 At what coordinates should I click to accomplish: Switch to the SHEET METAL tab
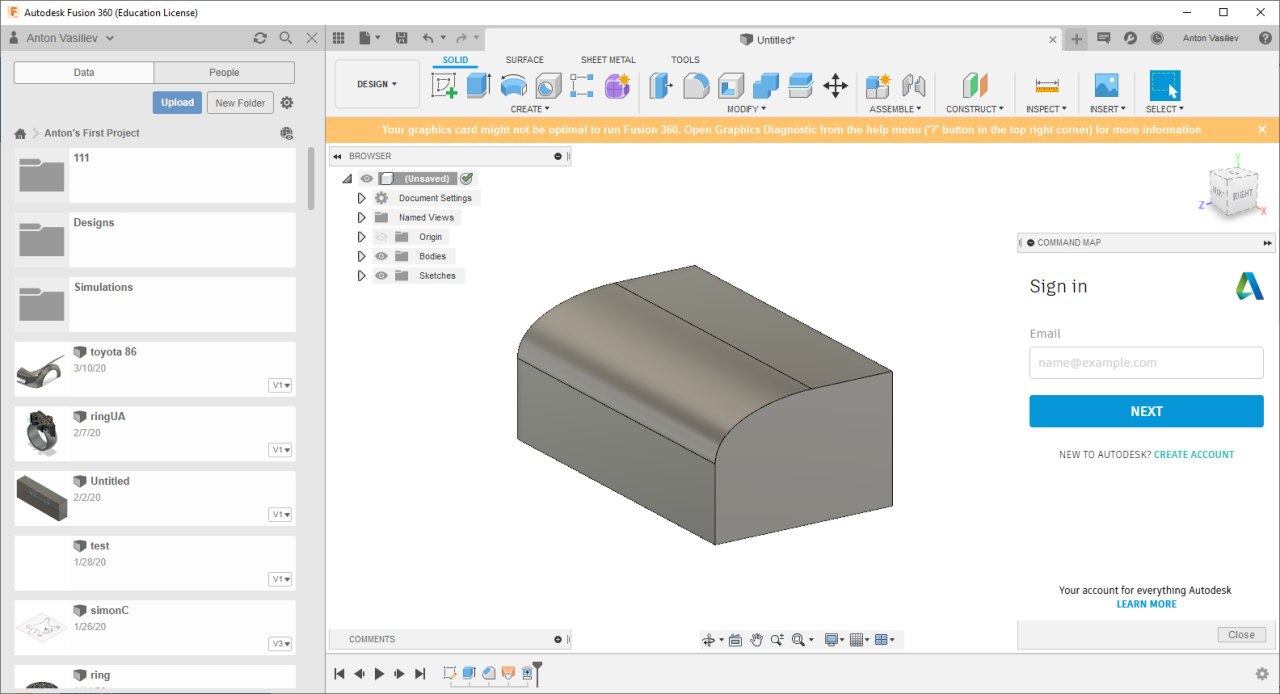[608, 60]
